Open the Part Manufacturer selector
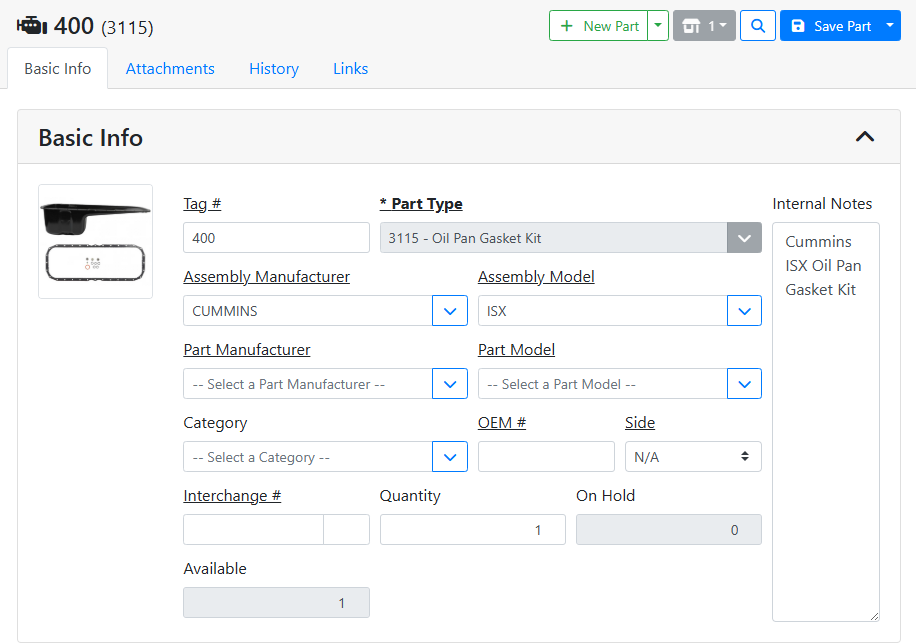916x644 pixels. [450, 384]
